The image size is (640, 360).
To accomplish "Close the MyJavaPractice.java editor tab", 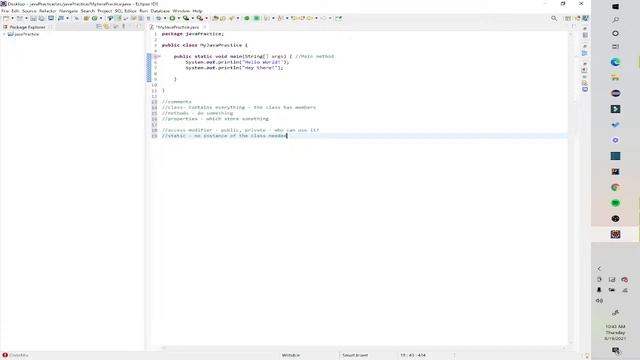I will click(x=204, y=27).
